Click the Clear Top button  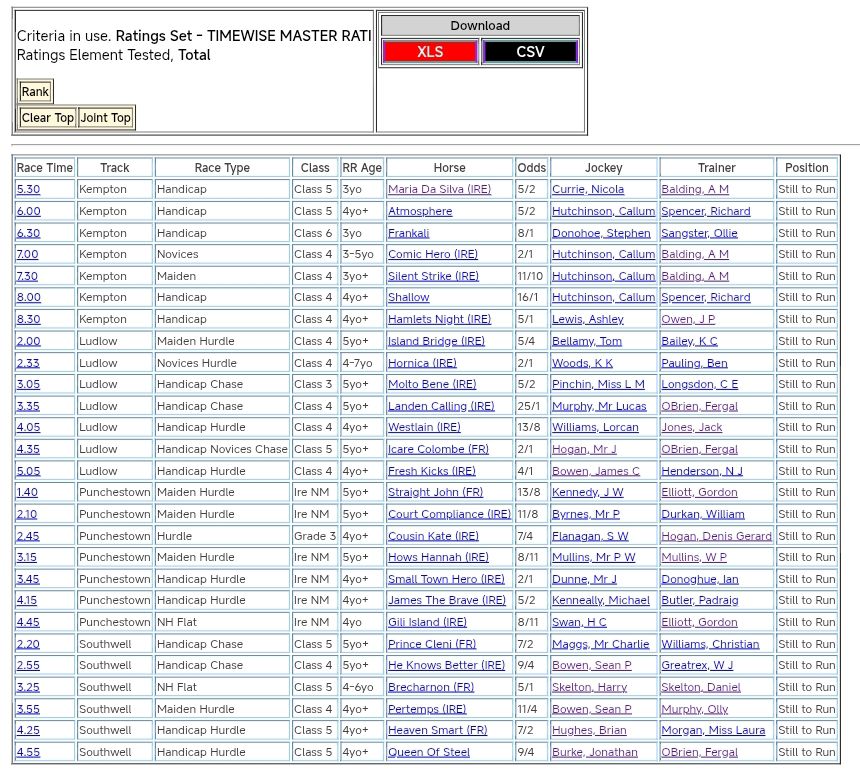[x=47, y=118]
